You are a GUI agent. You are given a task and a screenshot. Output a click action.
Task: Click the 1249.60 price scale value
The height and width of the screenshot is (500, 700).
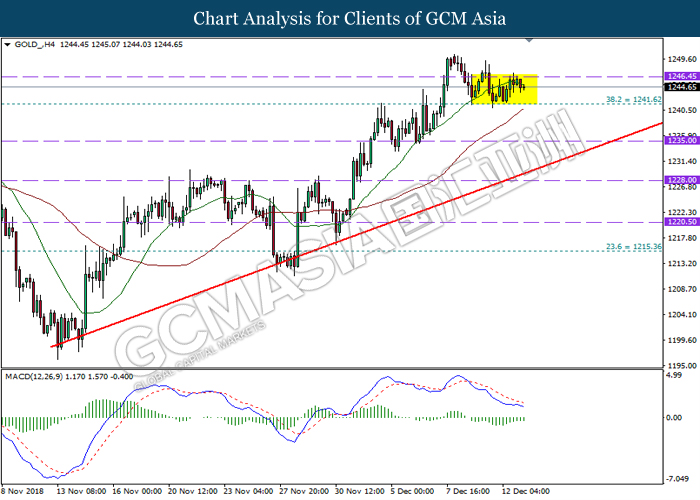click(682, 59)
